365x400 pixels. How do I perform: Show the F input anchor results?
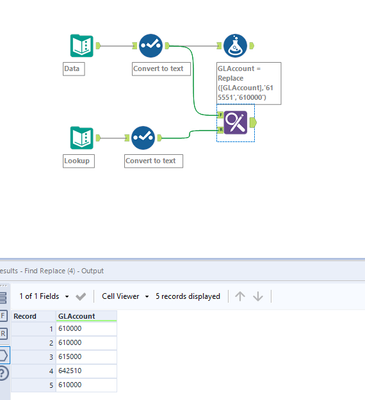(3, 316)
